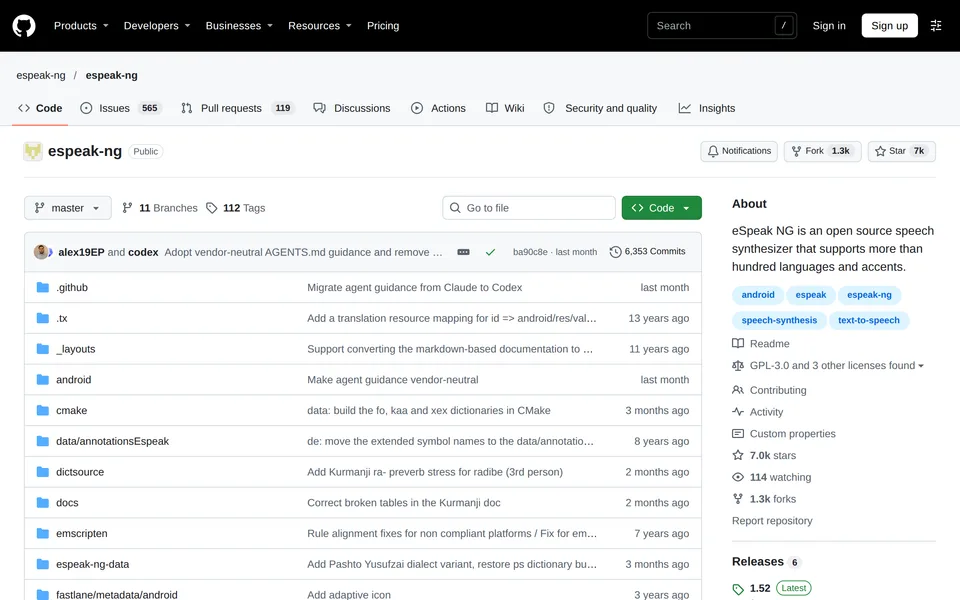Click the Activity pulse icon
This screenshot has width=960, height=600.
(x=738, y=412)
